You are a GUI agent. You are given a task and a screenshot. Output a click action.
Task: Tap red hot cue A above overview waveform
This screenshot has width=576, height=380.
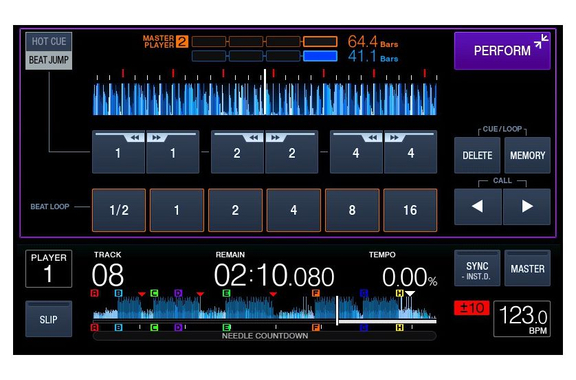coord(94,293)
